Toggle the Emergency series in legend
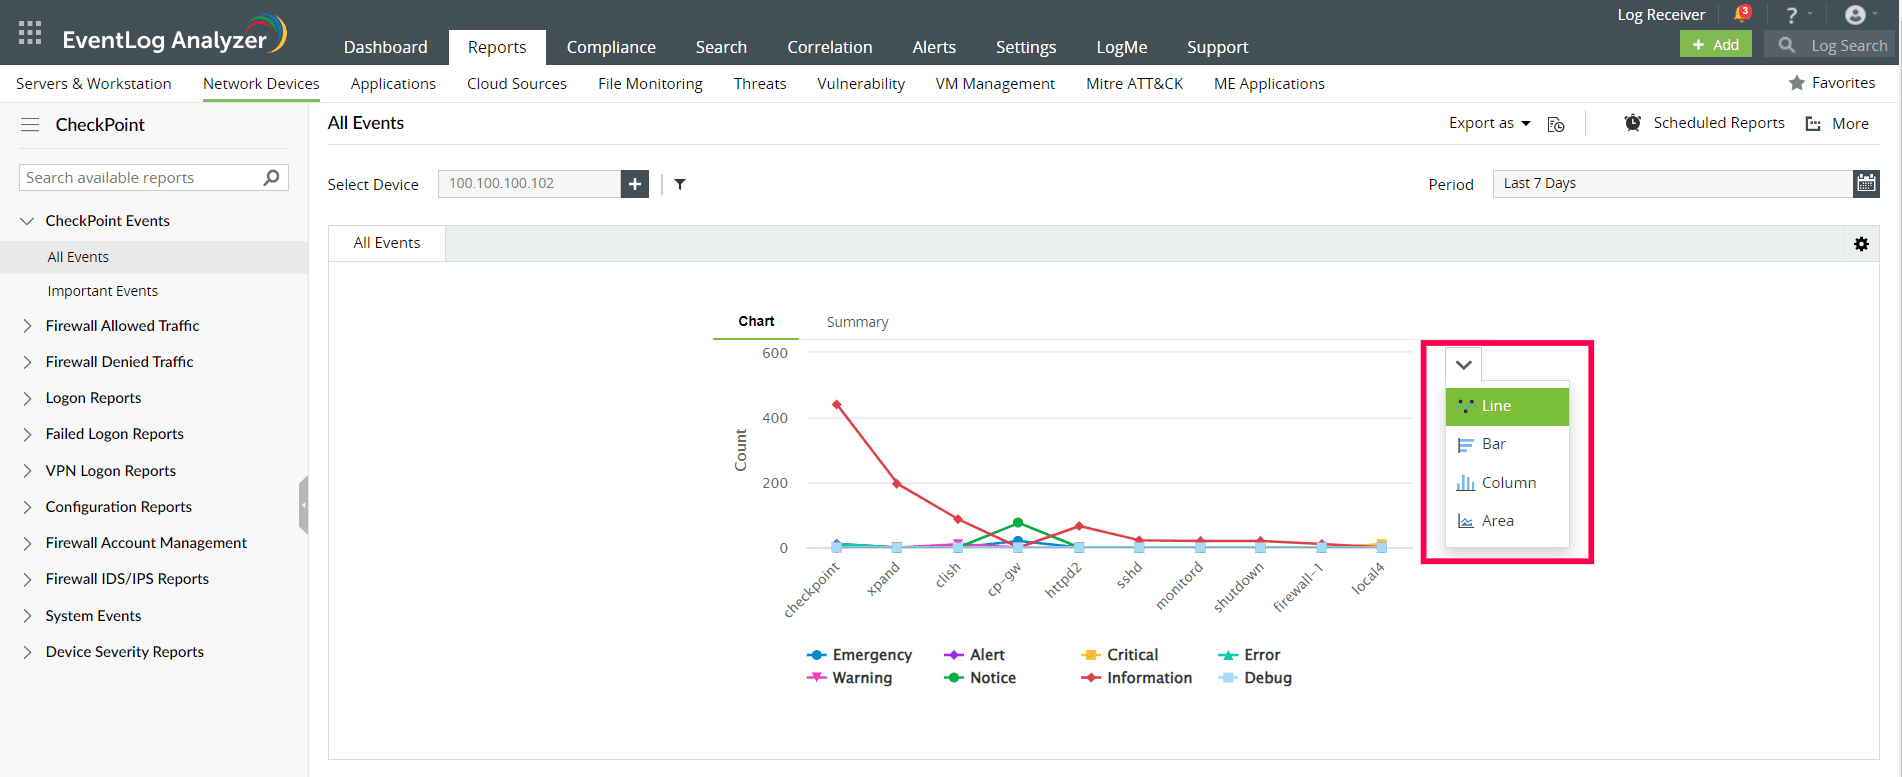The height and width of the screenshot is (777, 1902). [x=860, y=655]
